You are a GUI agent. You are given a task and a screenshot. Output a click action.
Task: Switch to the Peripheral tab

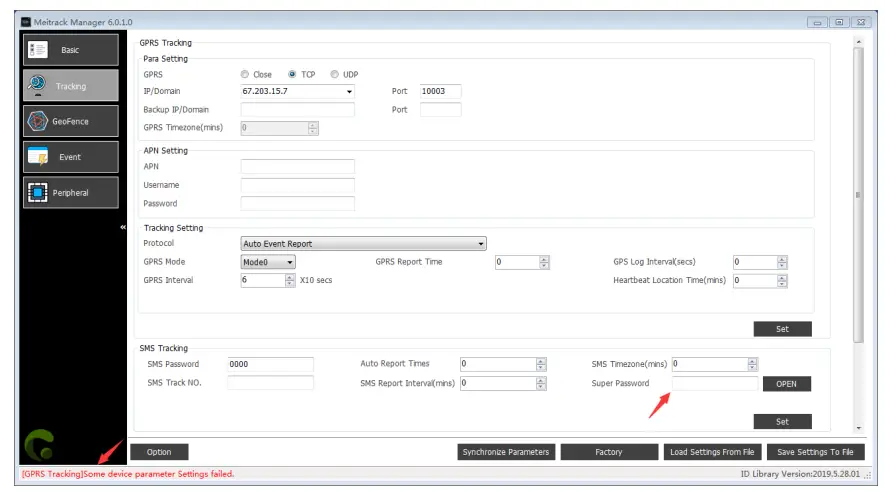tap(71, 193)
